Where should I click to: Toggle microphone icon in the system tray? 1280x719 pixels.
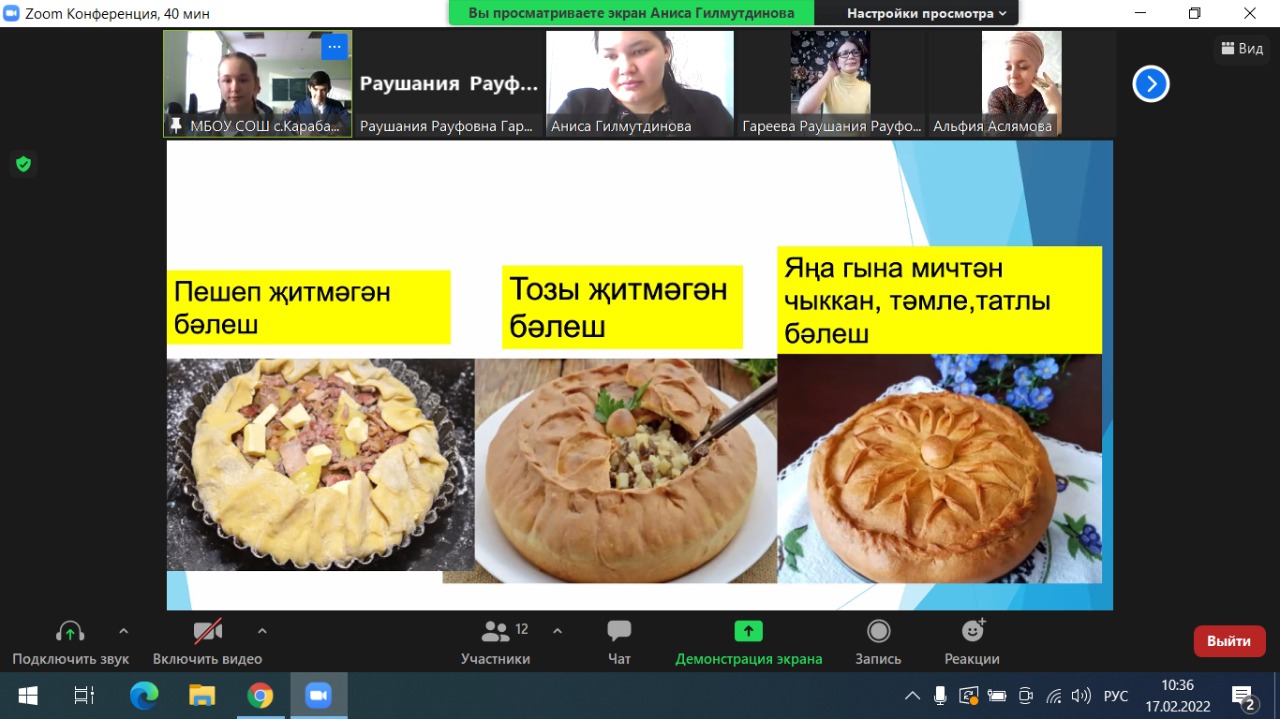[940, 696]
